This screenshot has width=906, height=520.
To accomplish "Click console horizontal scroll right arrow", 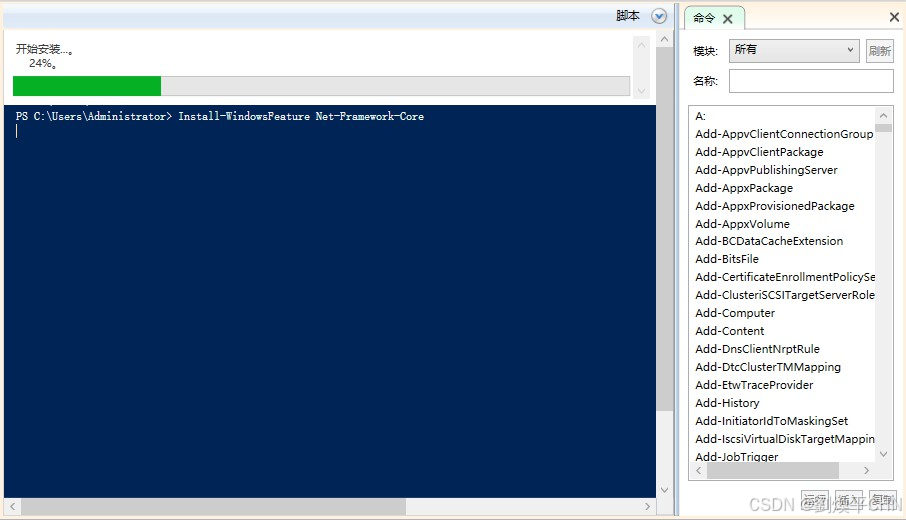I will pos(648,506).
